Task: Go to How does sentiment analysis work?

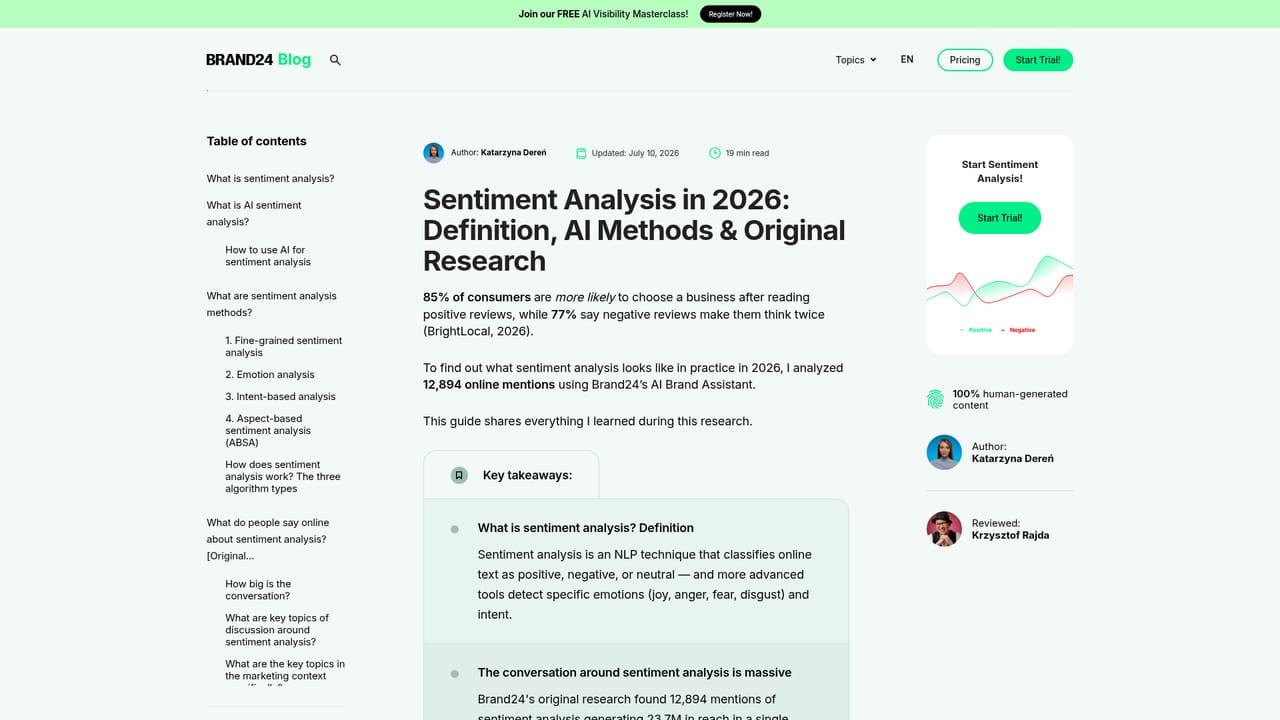Action: pyautogui.click(x=283, y=477)
